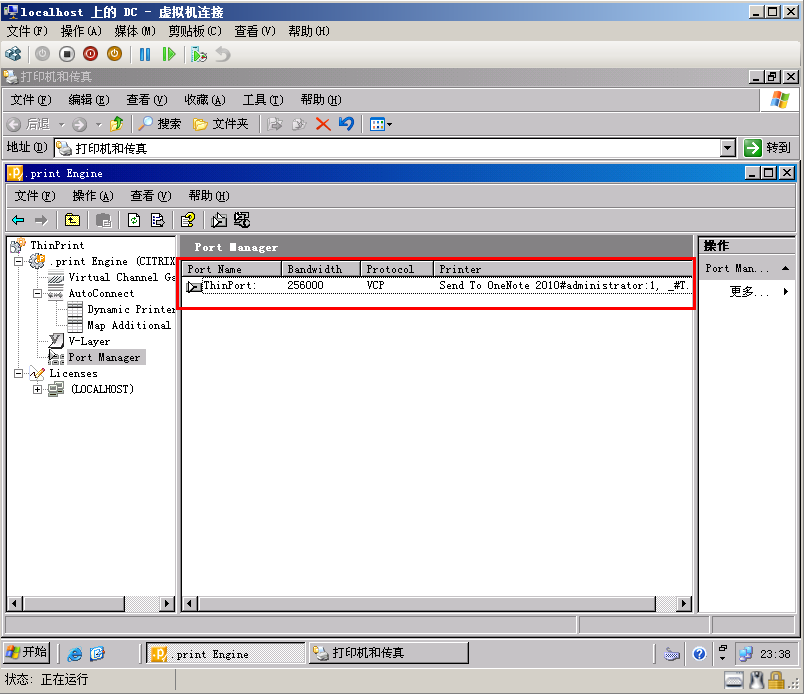Click the 256000 bandwidth value
The height and width of the screenshot is (694, 804).
(x=305, y=285)
